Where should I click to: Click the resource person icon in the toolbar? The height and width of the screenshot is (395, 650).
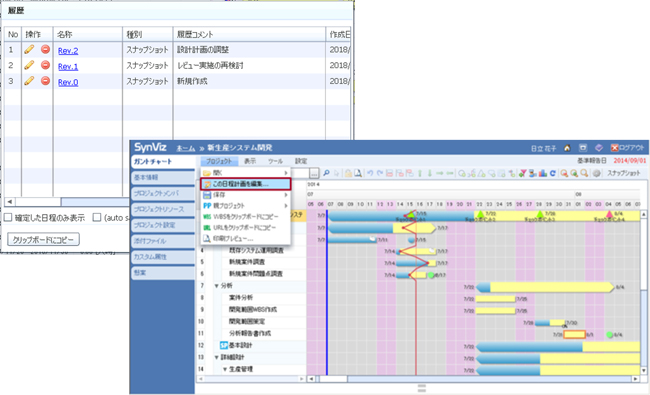(532, 173)
